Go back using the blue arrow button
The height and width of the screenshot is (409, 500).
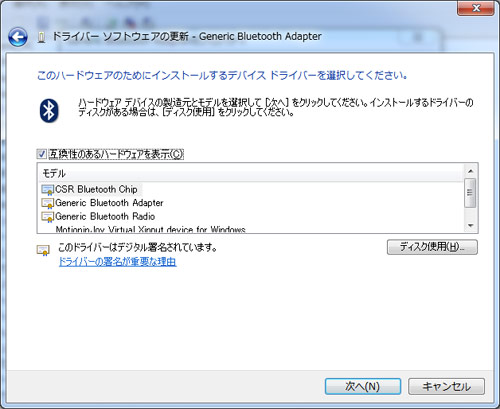coord(18,37)
